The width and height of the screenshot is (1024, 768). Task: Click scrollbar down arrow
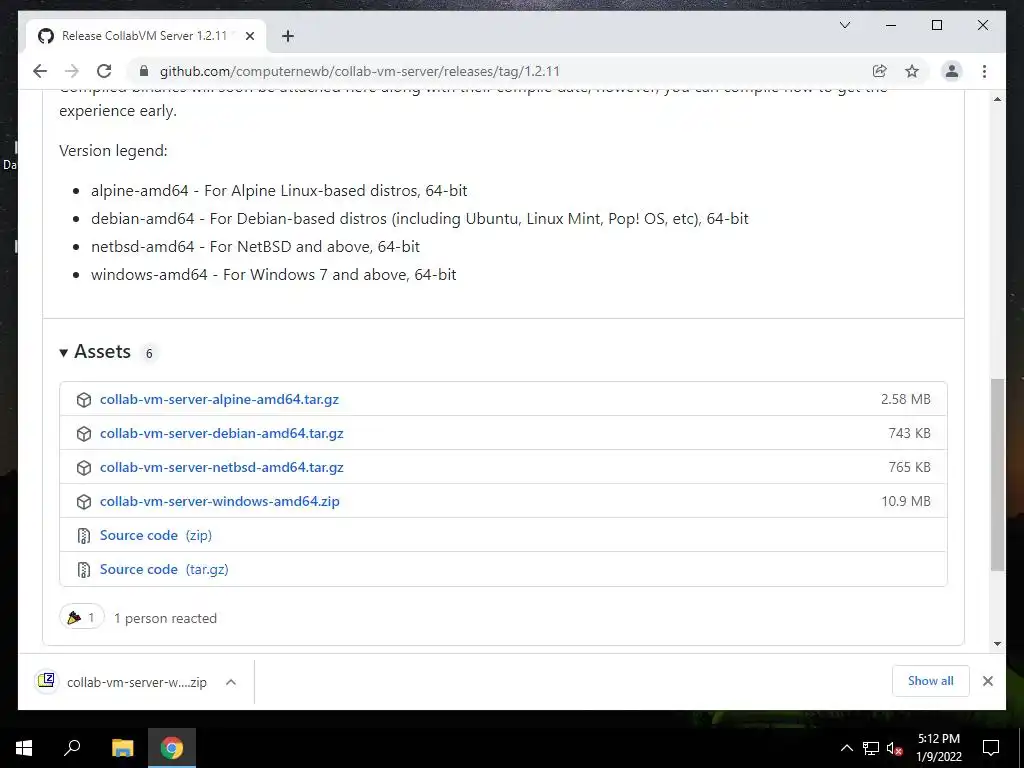click(x=997, y=643)
